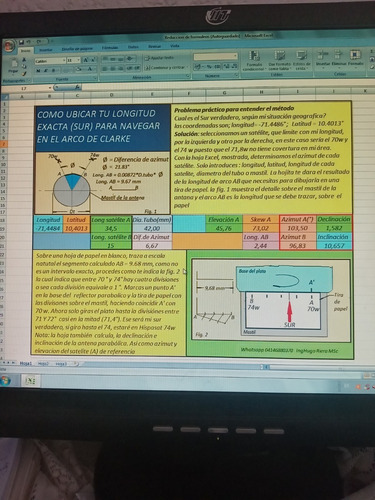Open the Alineación group dialog launcher
This screenshot has width=375, height=500.
click(188, 76)
